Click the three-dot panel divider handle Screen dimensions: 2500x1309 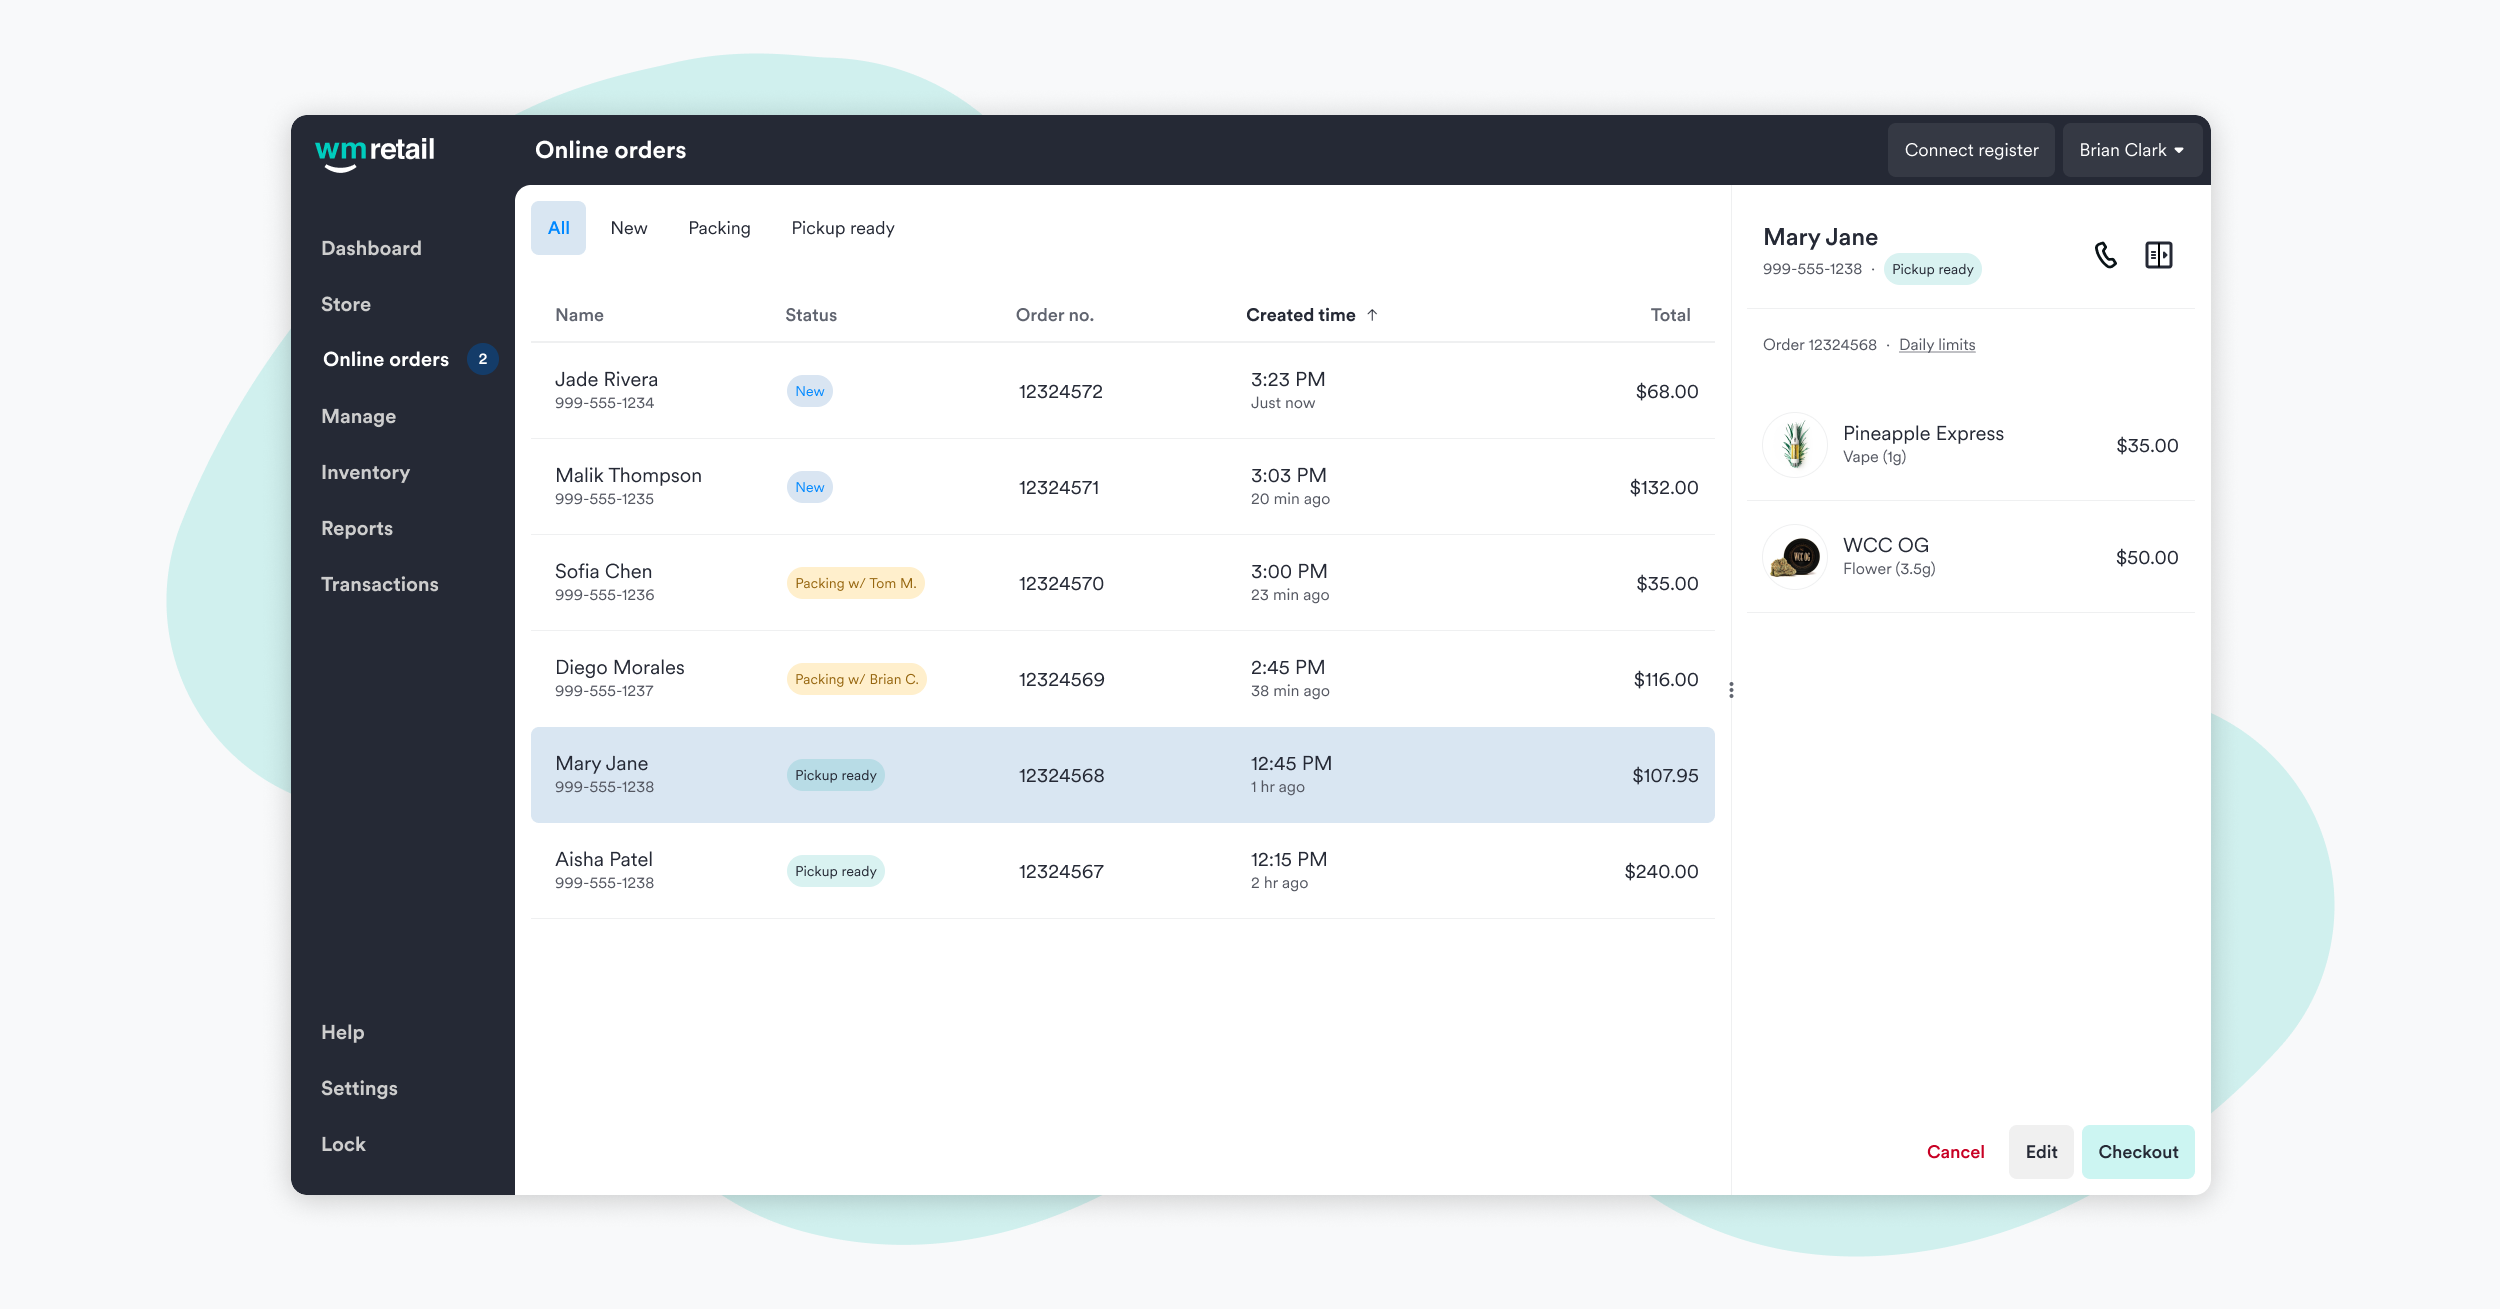tap(1731, 690)
